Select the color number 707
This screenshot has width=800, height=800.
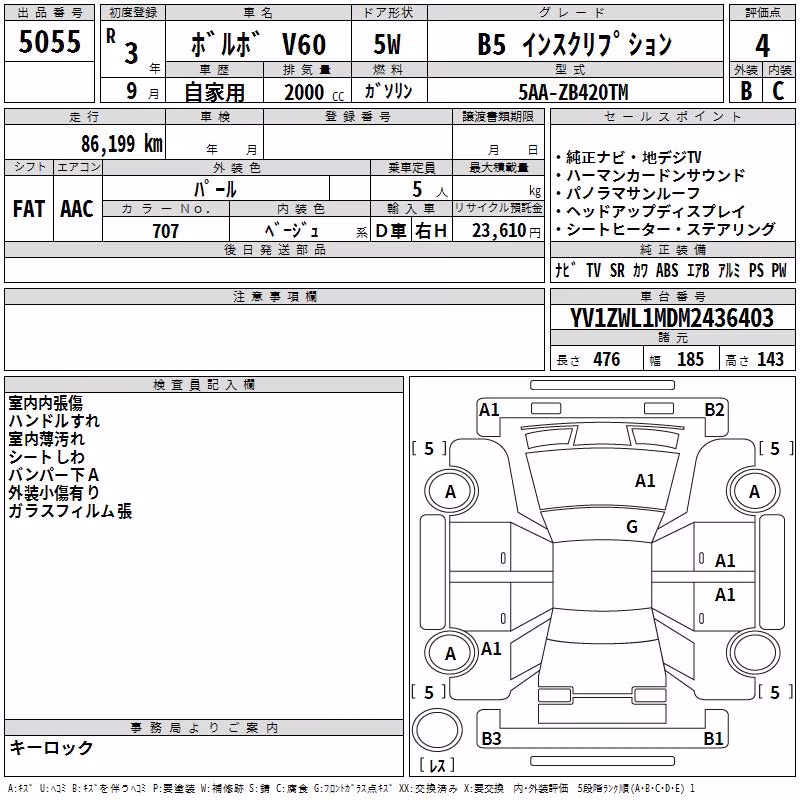[x=166, y=231]
